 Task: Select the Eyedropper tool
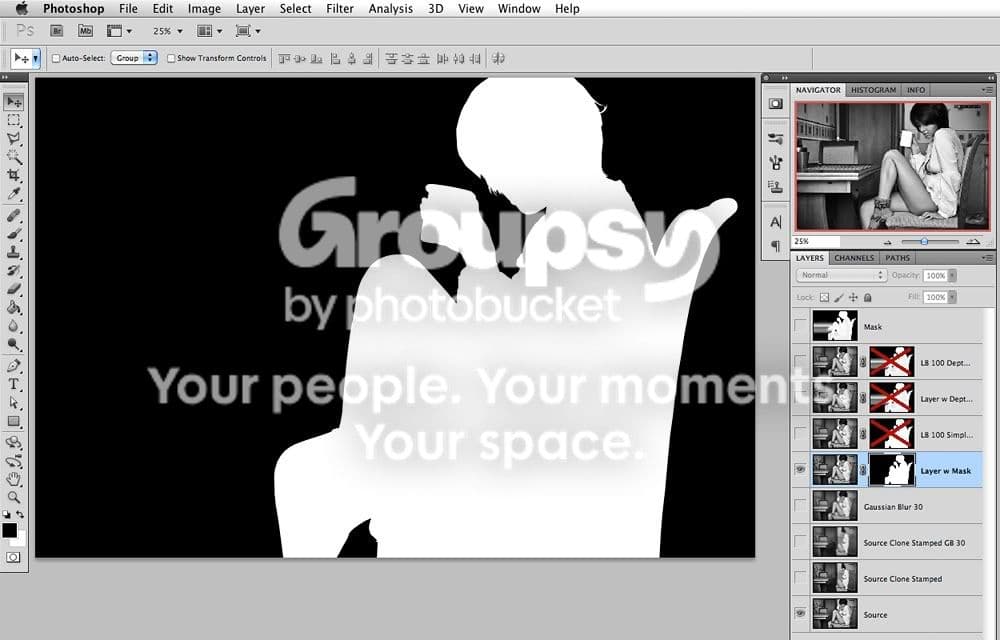(14, 194)
